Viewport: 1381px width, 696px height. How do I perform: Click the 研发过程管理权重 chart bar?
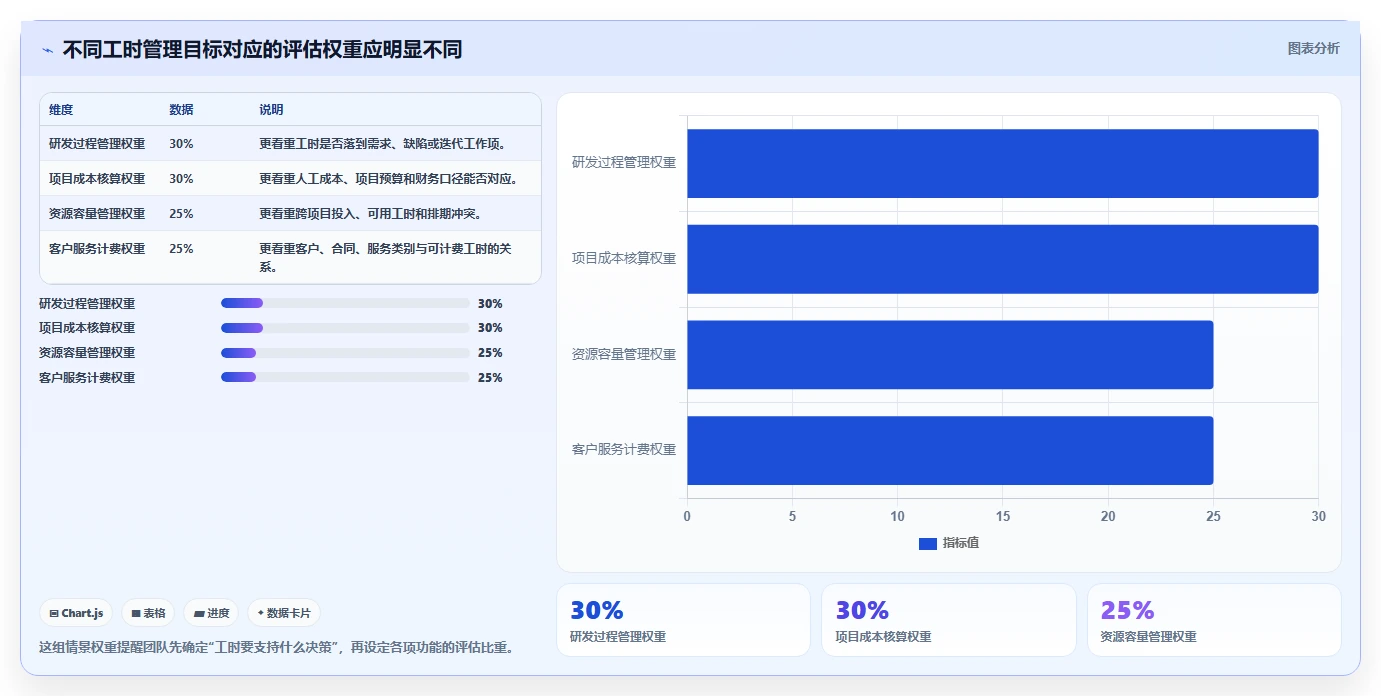coord(1002,163)
